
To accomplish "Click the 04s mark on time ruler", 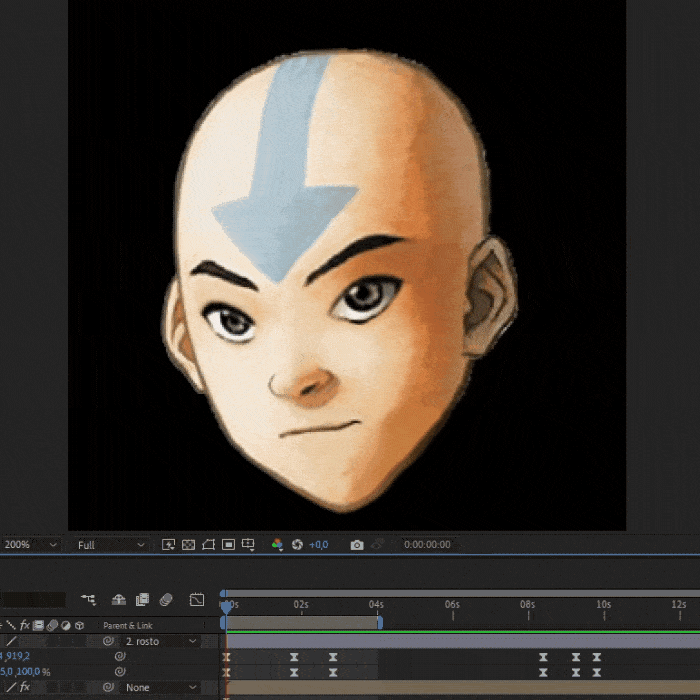I will 376,604.
